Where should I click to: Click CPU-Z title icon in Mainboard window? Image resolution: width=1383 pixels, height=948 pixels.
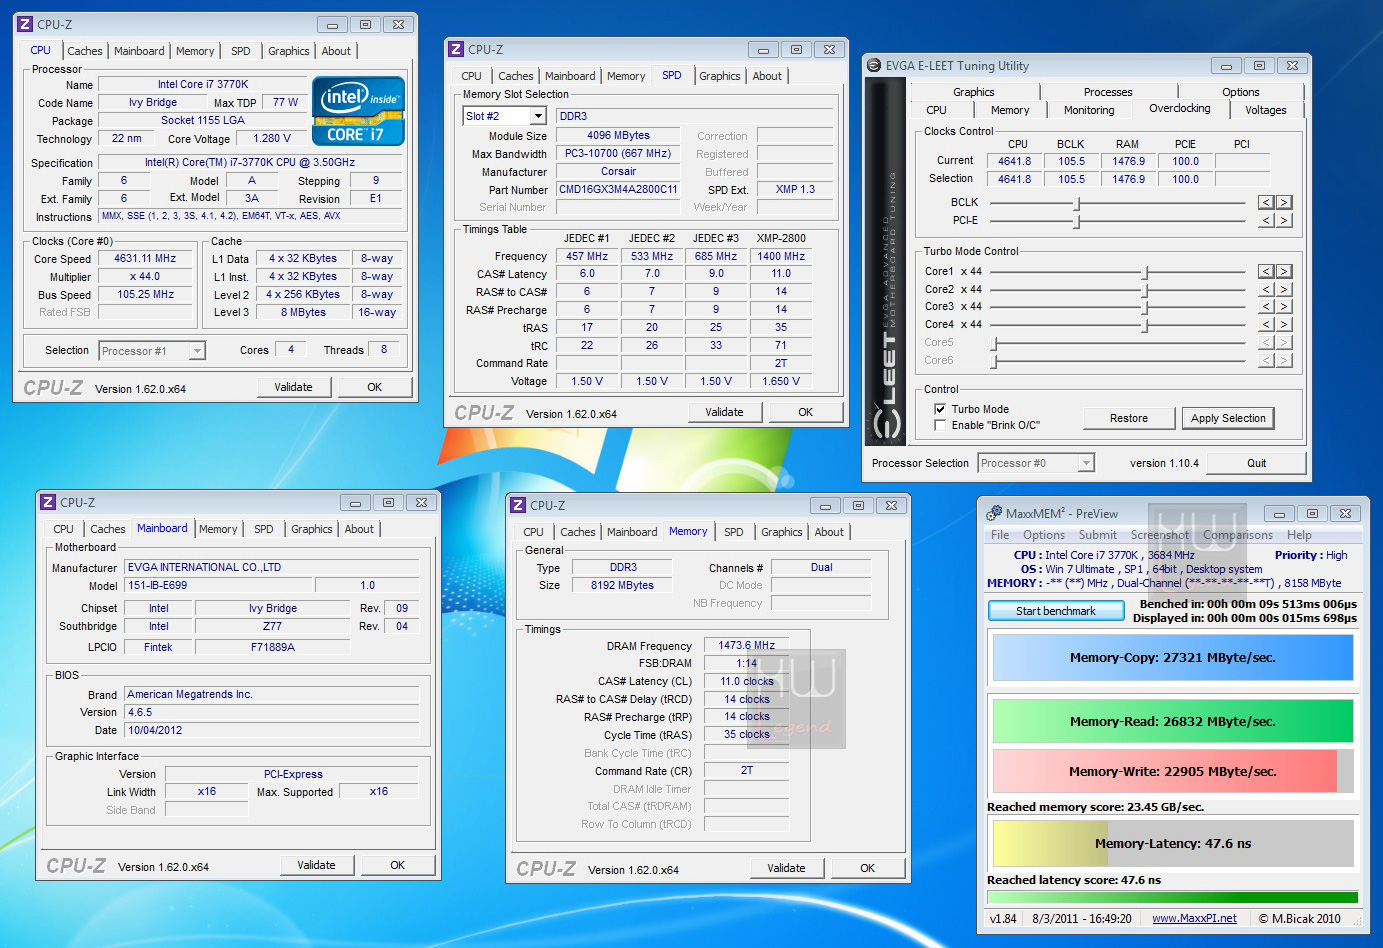[48, 502]
